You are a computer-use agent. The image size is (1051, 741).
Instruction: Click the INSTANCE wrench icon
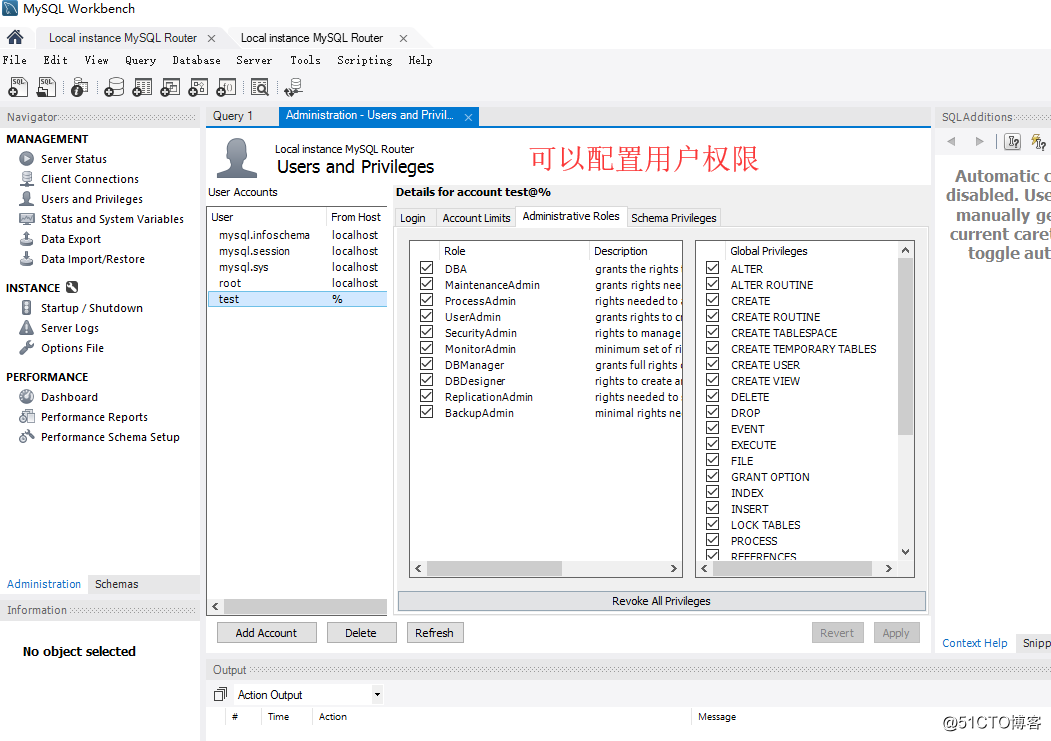coord(72,287)
